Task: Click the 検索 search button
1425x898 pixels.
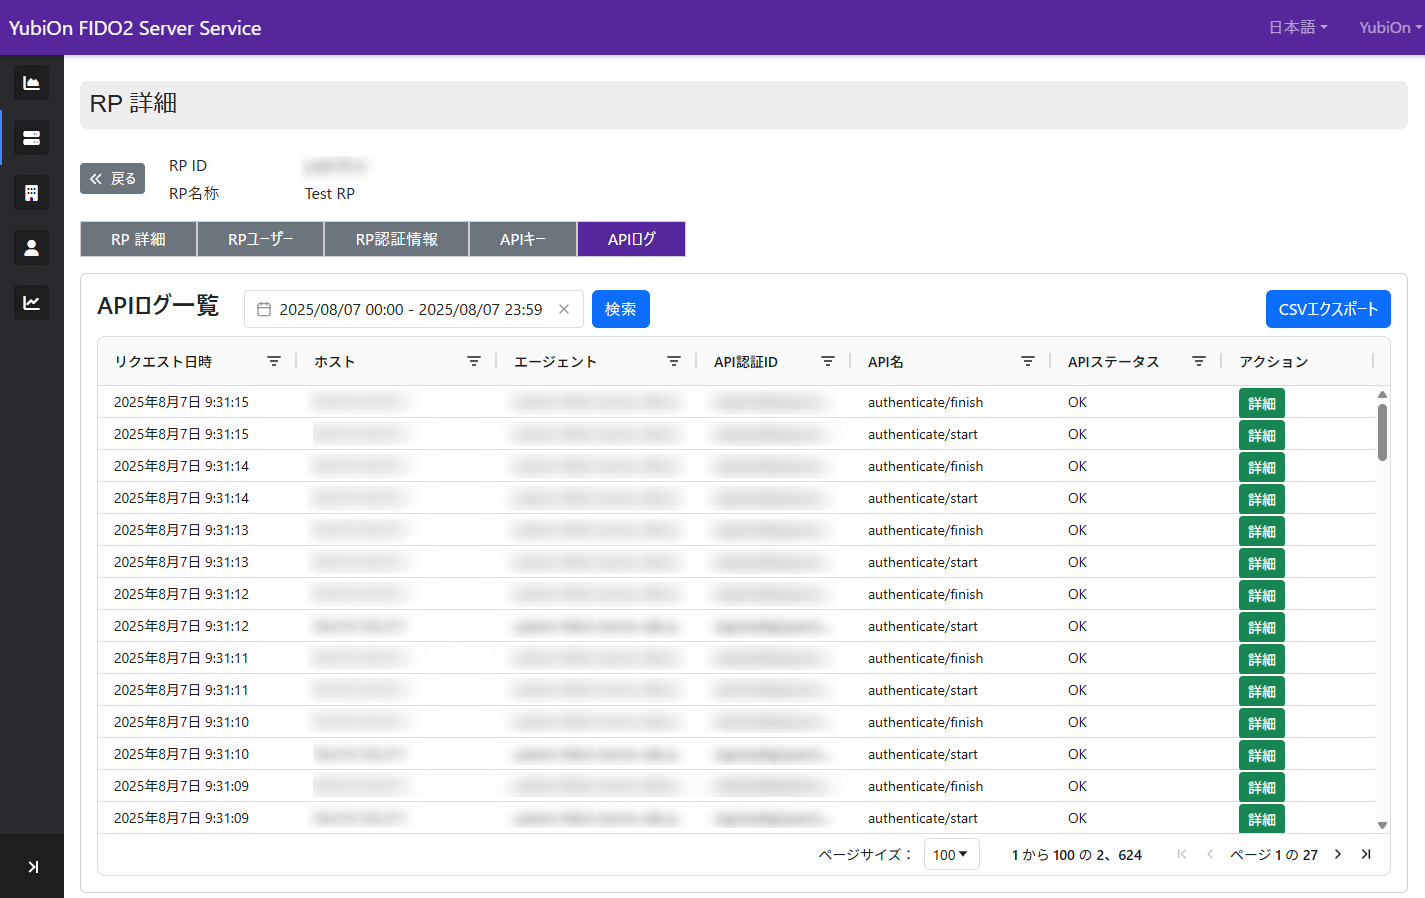Action: click(621, 309)
